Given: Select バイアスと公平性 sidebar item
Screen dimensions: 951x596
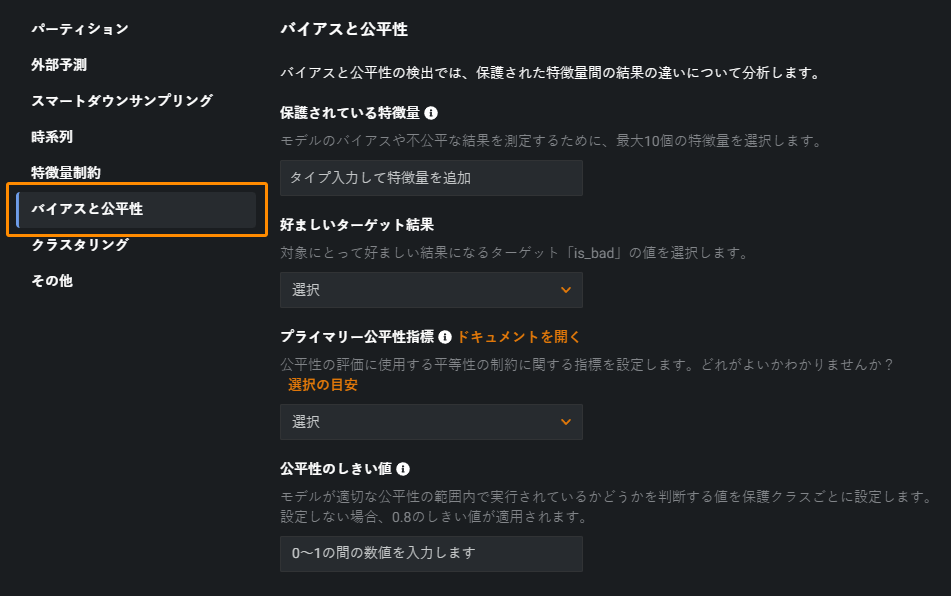Looking at the screenshot, I should tap(87, 209).
